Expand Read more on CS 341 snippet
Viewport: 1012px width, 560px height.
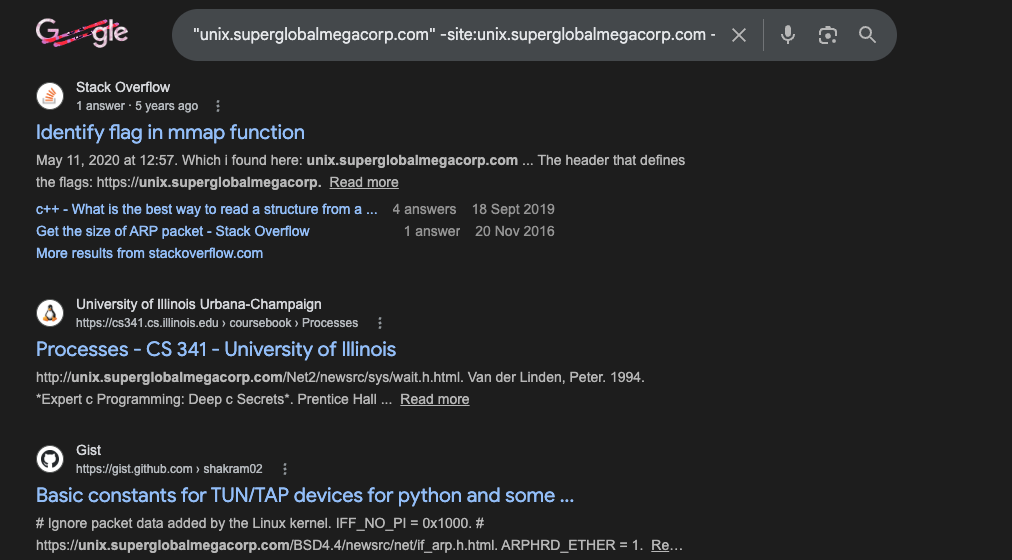pyautogui.click(x=435, y=399)
